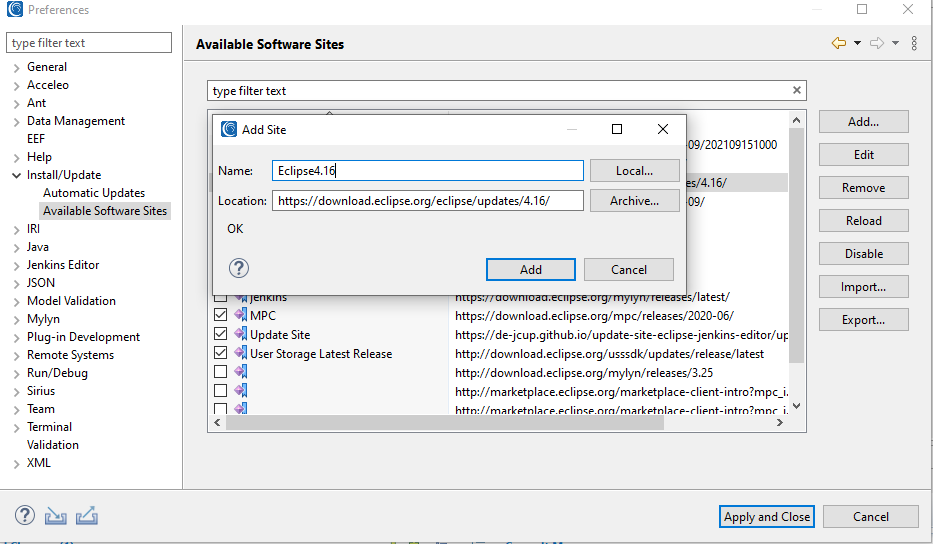Viewport: 933px width, 544px height.
Task: Expand the Help preferences node
Action: (17, 158)
